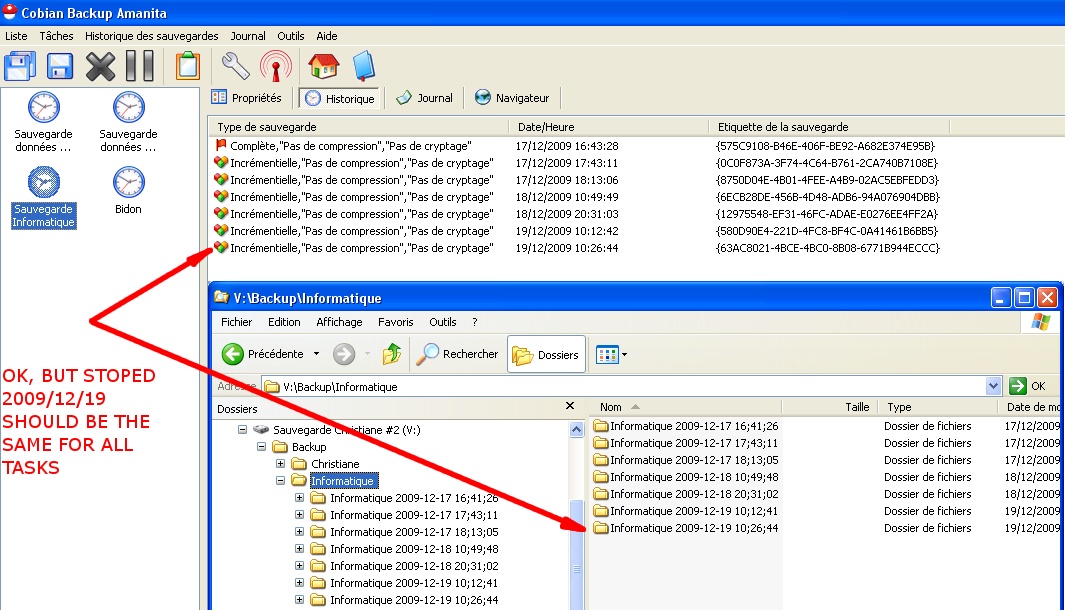
Task: Select the Bidon task
Action: pyautogui.click(x=128, y=191)
